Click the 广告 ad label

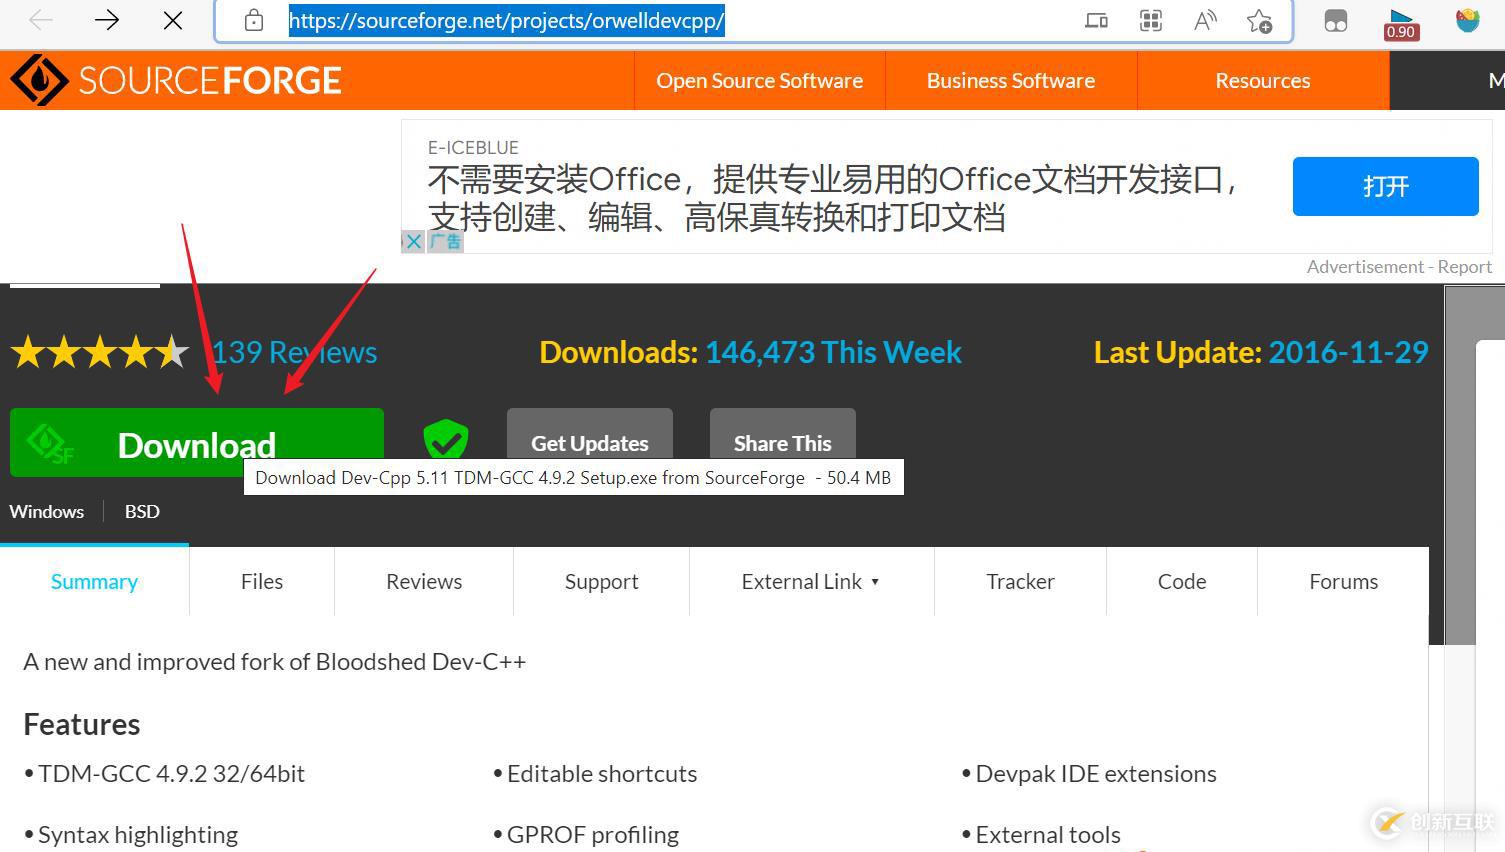[x=446, y=241]
